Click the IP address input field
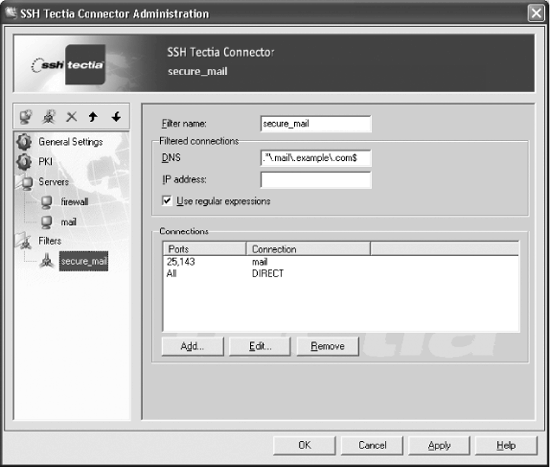Screen dimensions: 550x467 [316, 180]
